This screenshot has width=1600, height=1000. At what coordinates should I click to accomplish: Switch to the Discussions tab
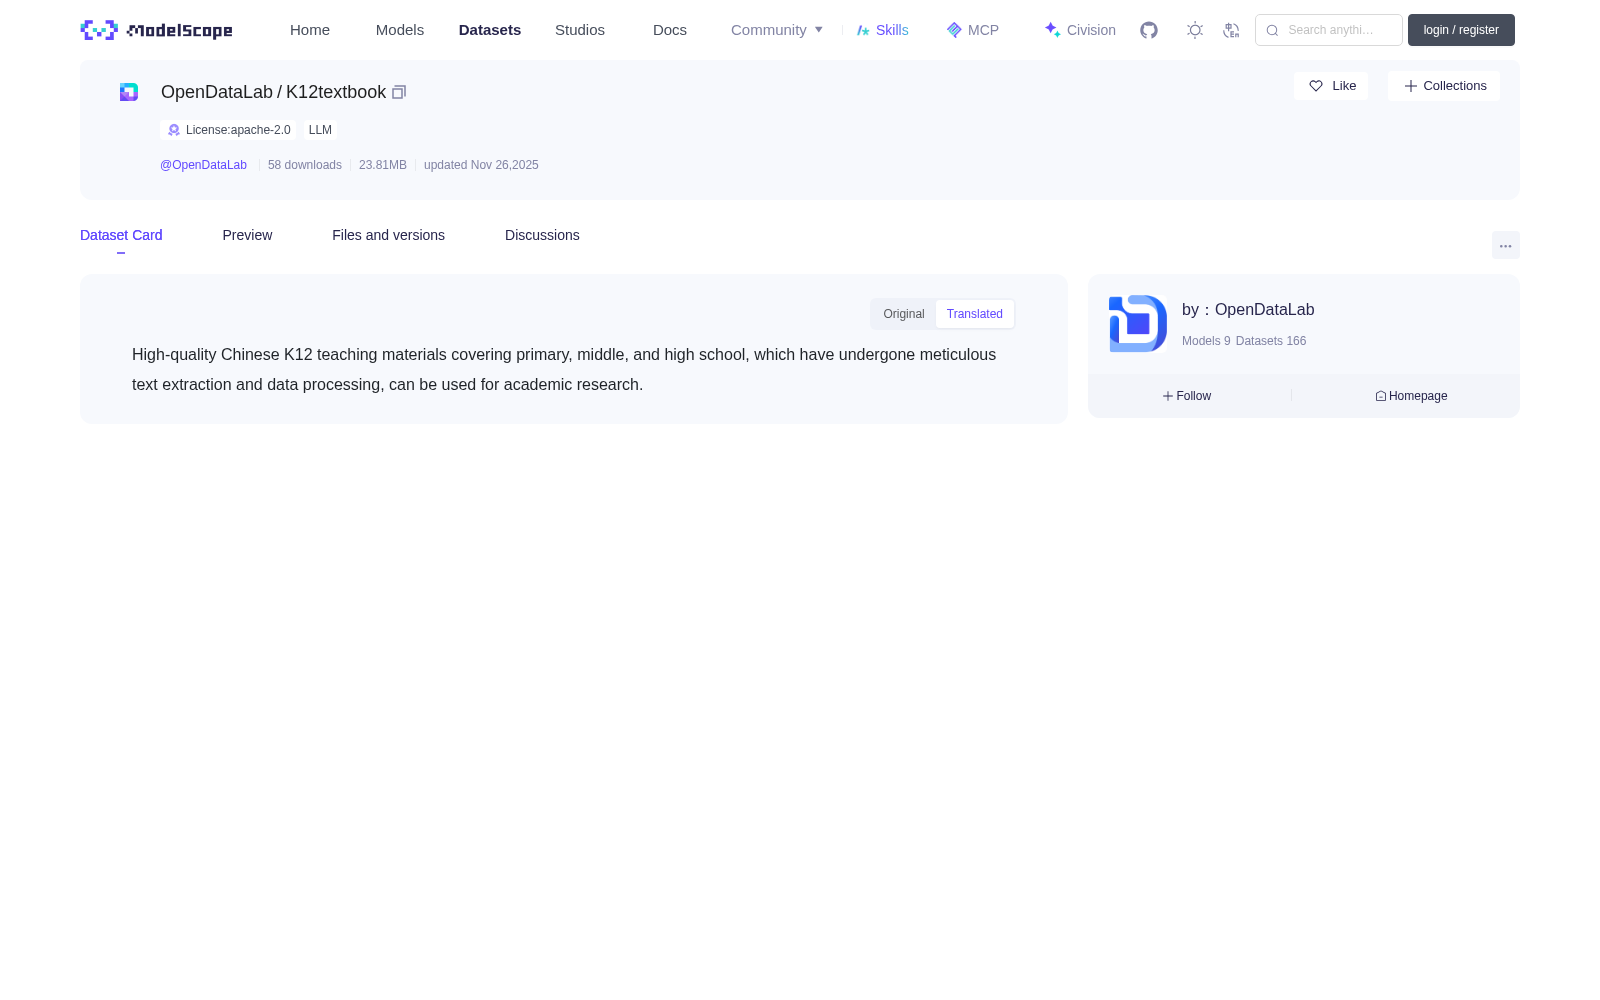(x=542, y=235)
